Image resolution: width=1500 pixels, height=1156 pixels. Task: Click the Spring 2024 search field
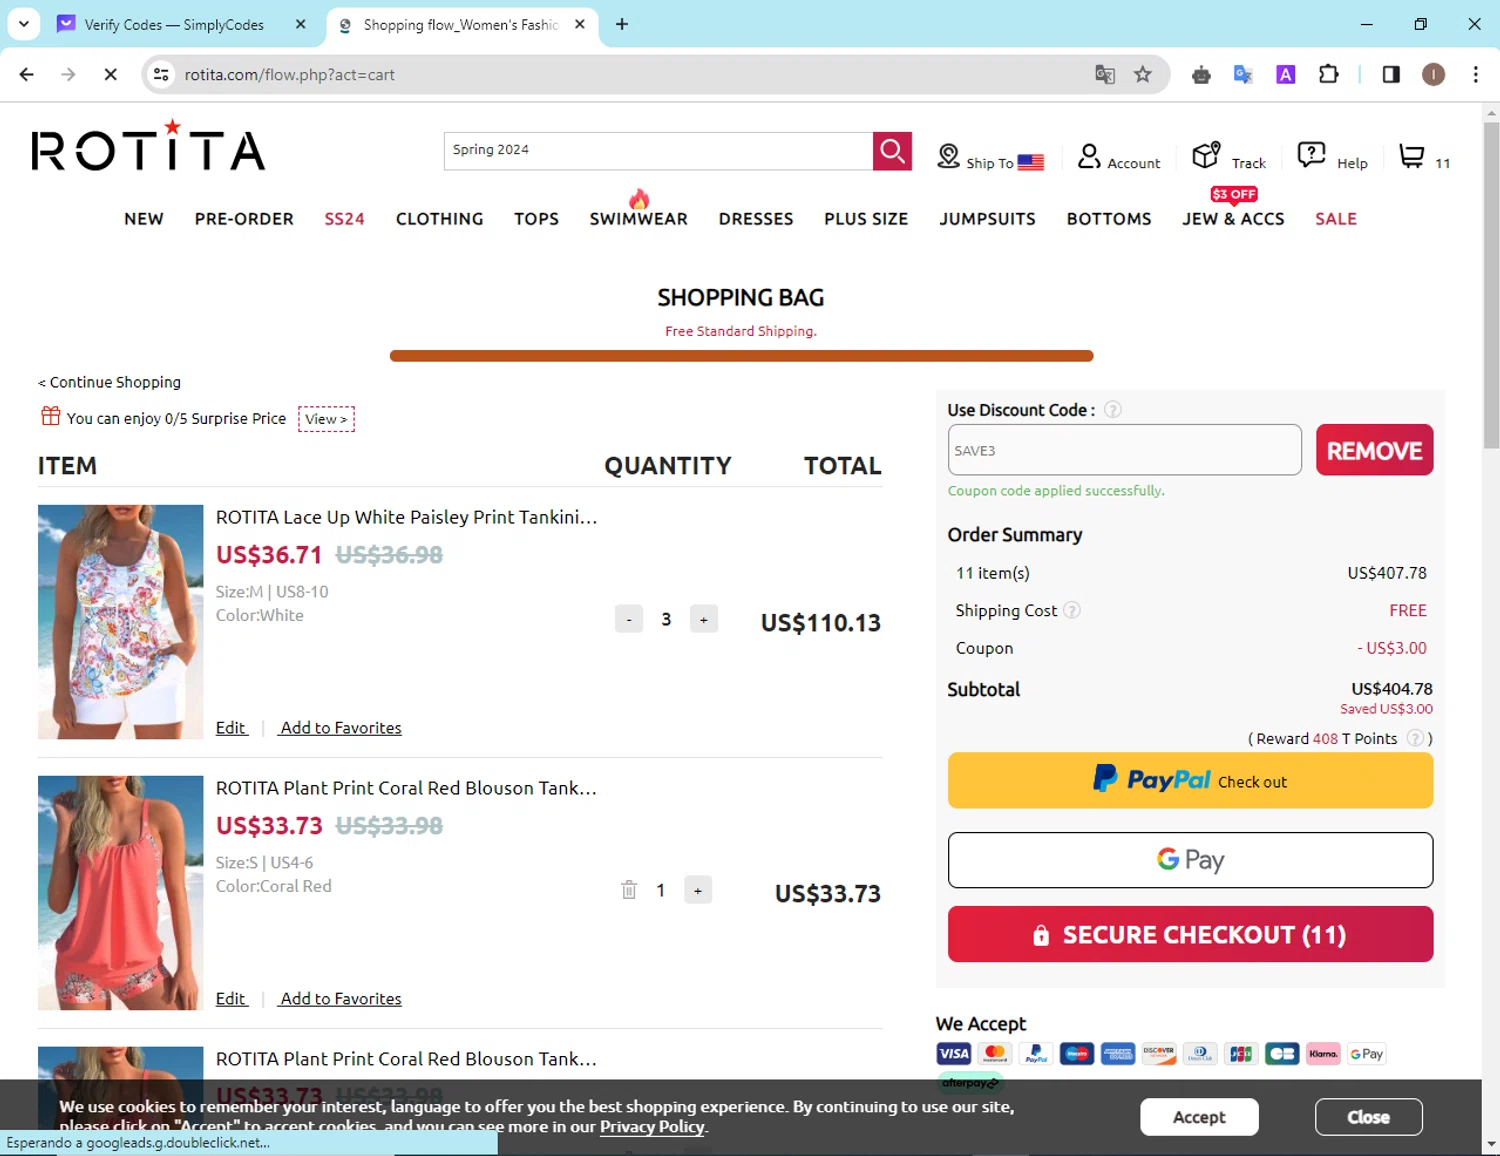[658, 151]
